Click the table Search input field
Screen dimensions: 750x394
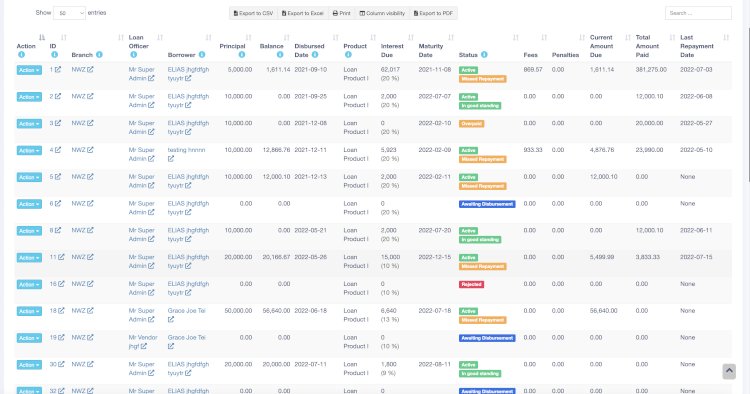point(698,13)
